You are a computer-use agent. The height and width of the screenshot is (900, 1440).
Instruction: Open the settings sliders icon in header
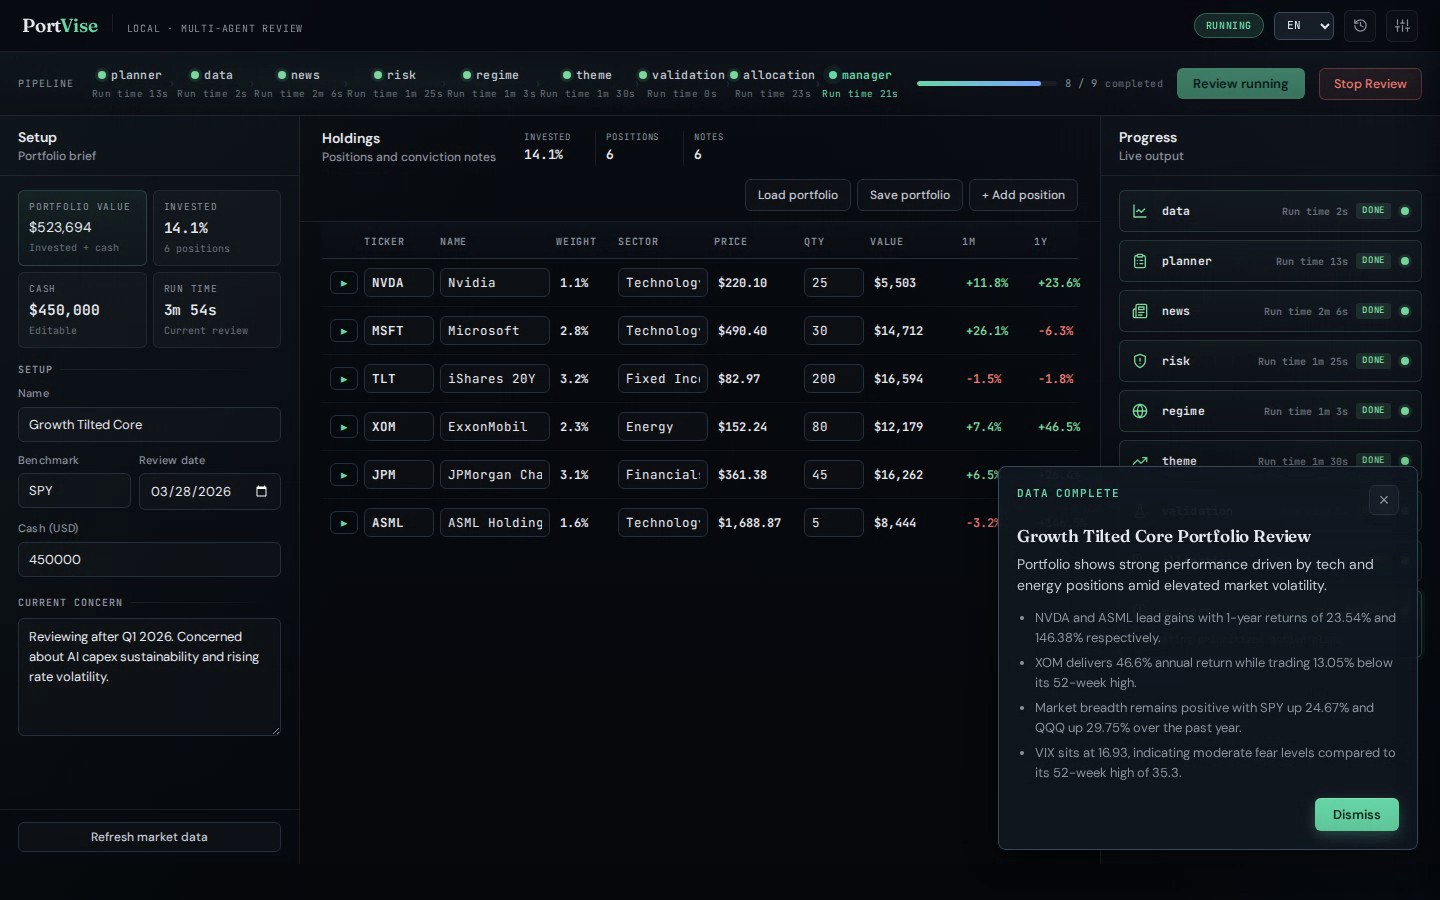pos(1402,26)
